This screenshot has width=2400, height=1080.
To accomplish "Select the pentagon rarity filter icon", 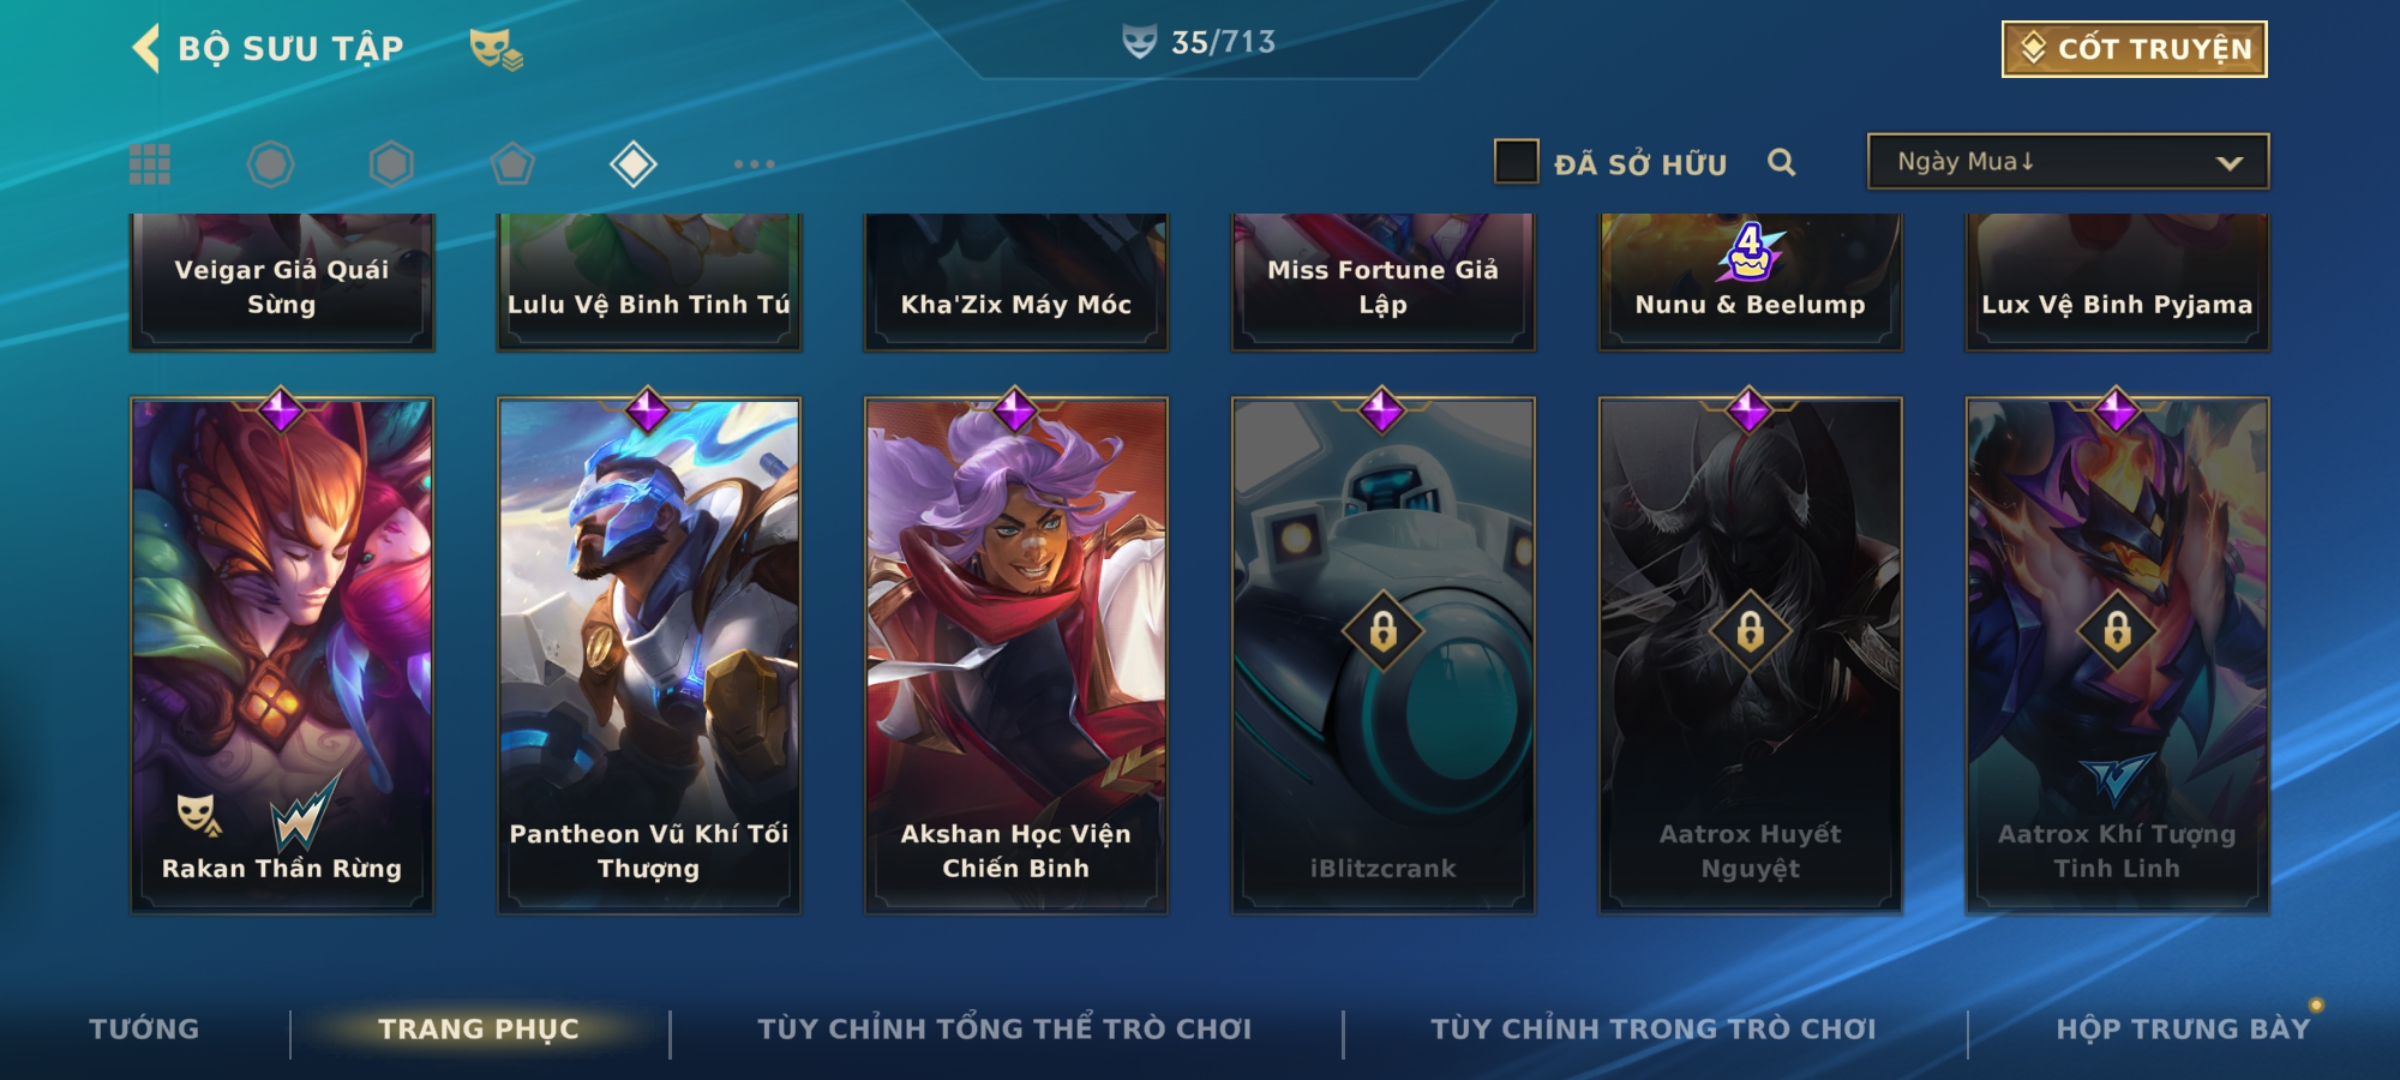I will pyautogui.click(x=512, y=164).
